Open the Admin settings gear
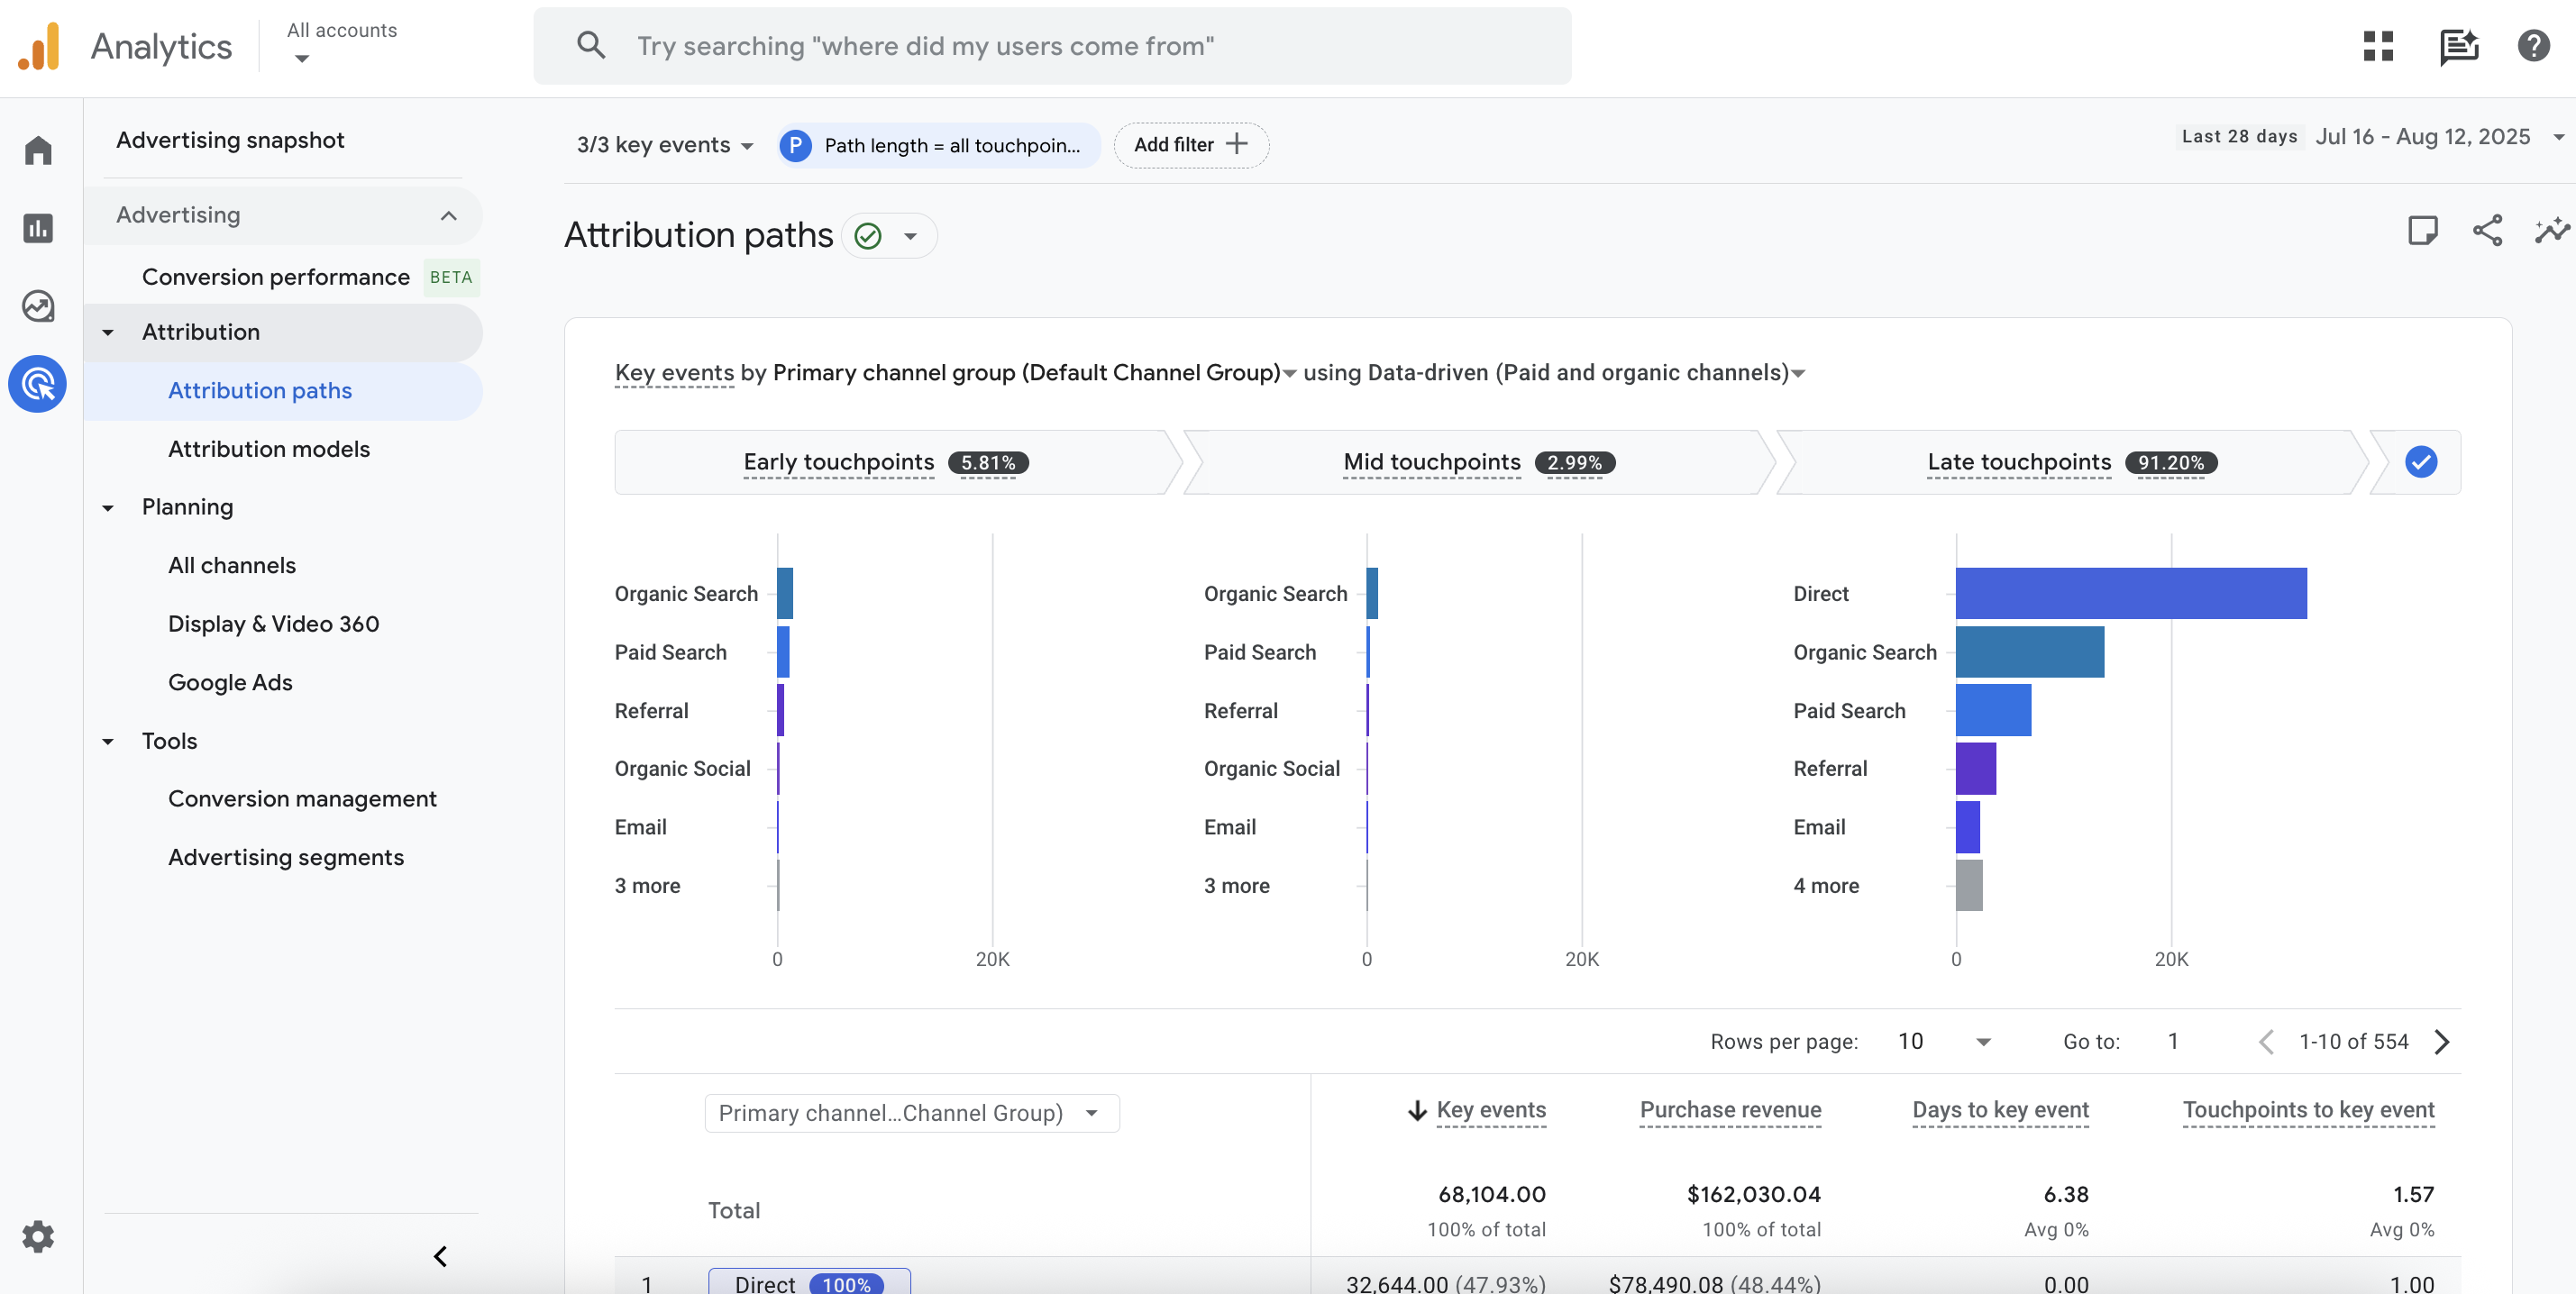 click(38, 1237)
